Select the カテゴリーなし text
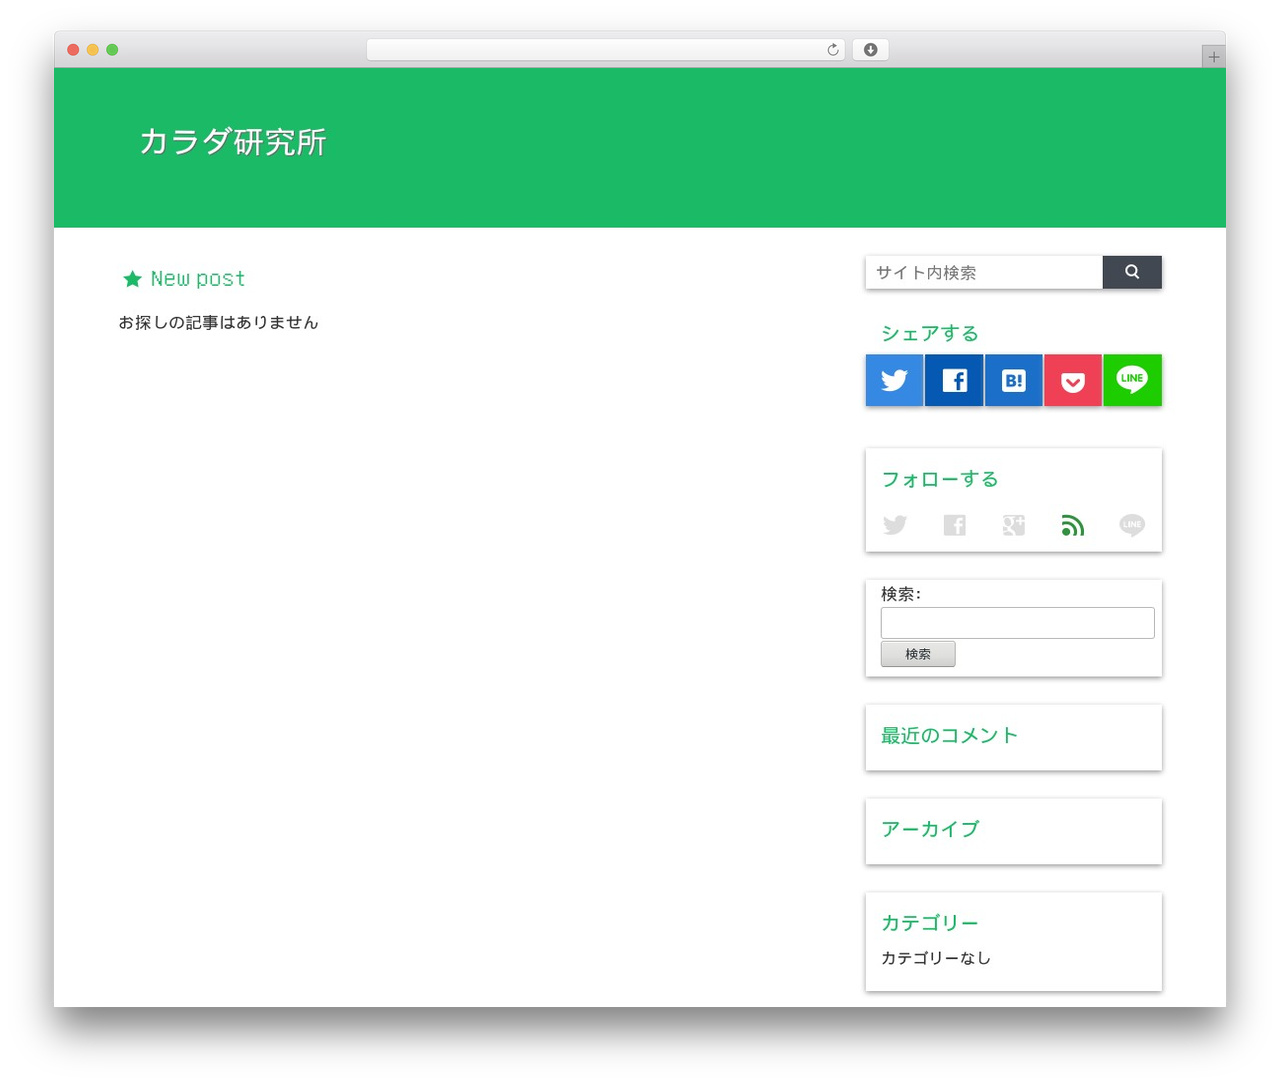 tap(936, 958)
